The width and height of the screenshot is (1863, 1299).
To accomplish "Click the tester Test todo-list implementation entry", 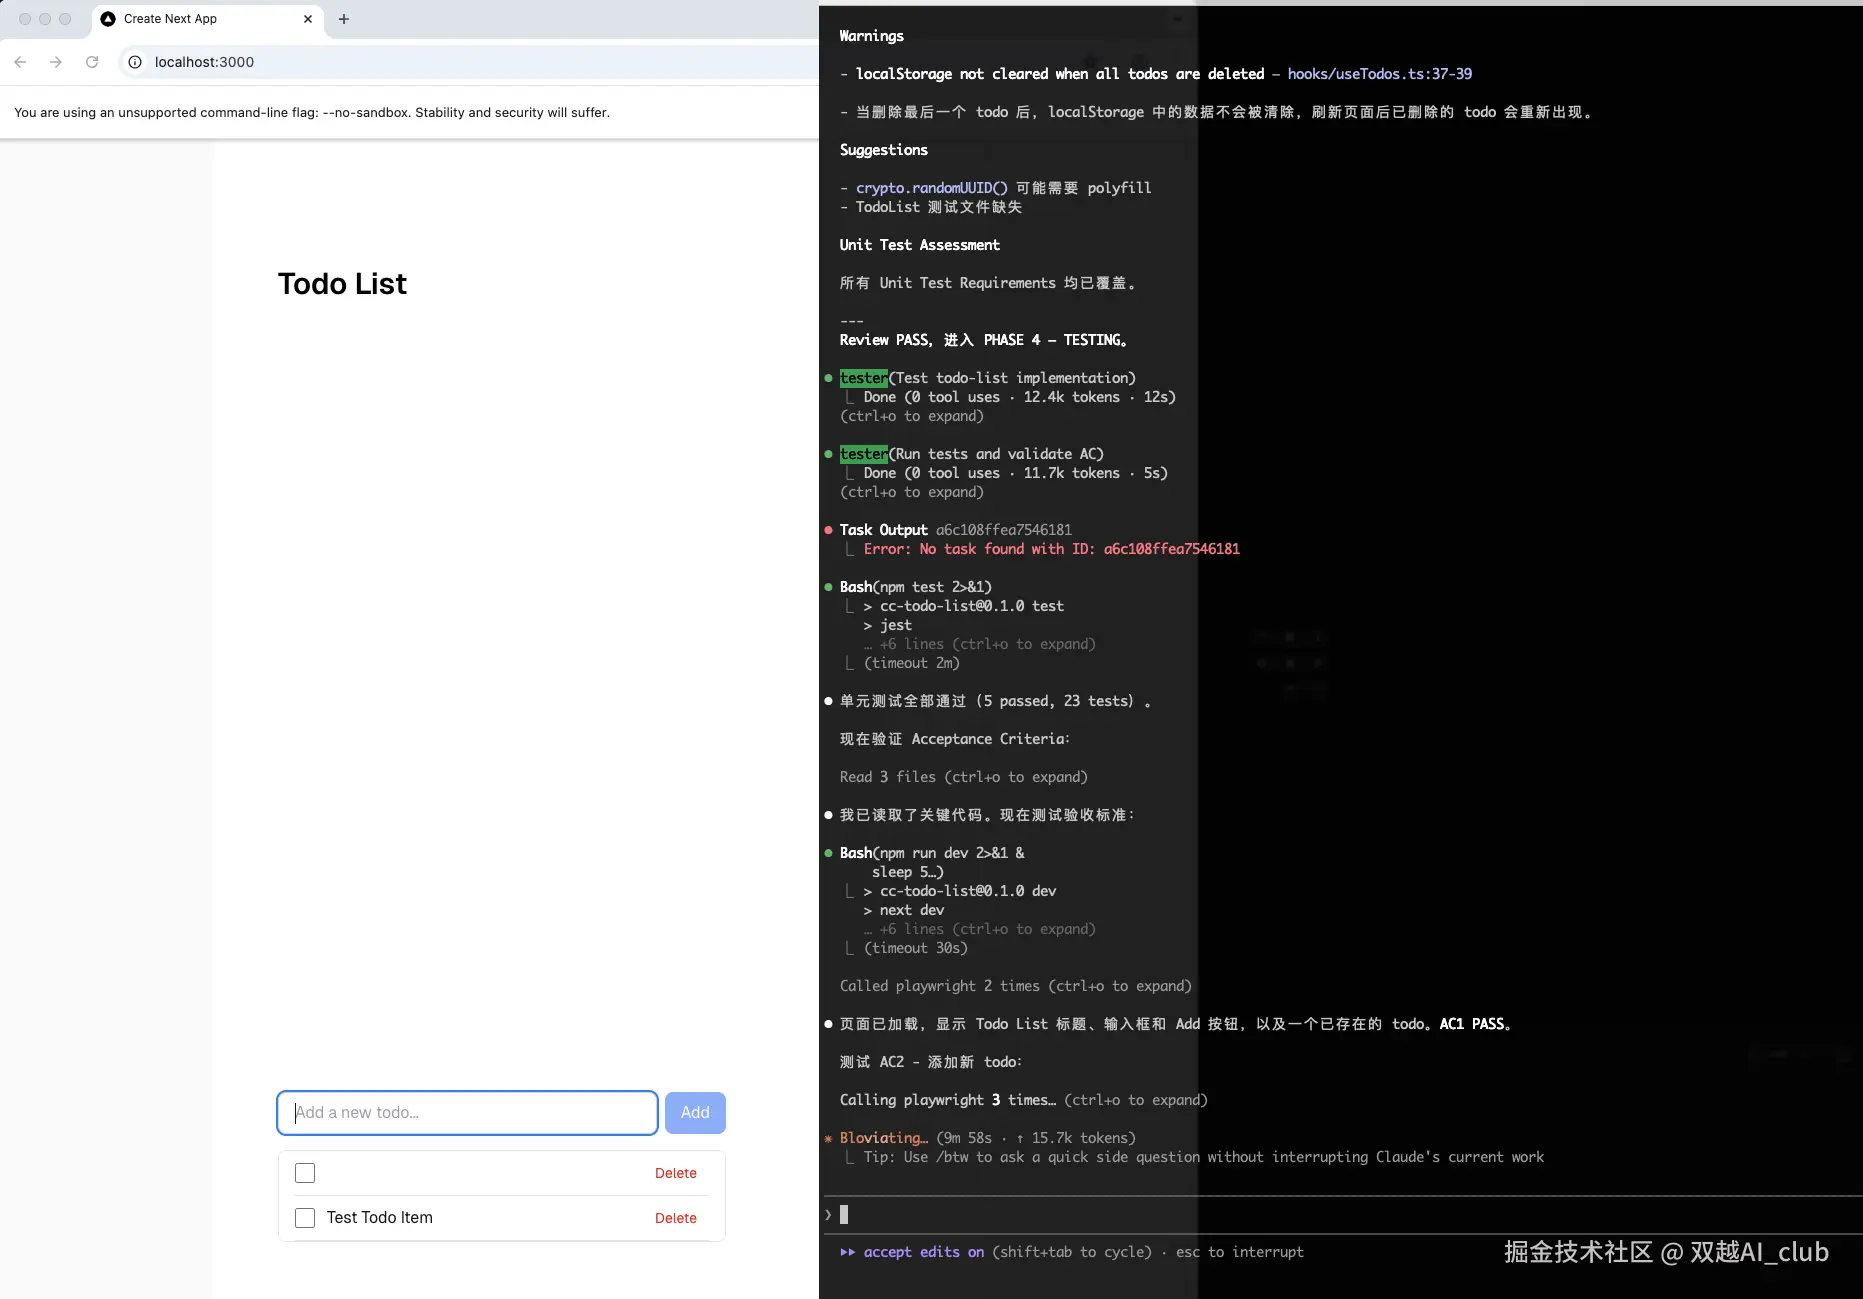I will [988, 378].
